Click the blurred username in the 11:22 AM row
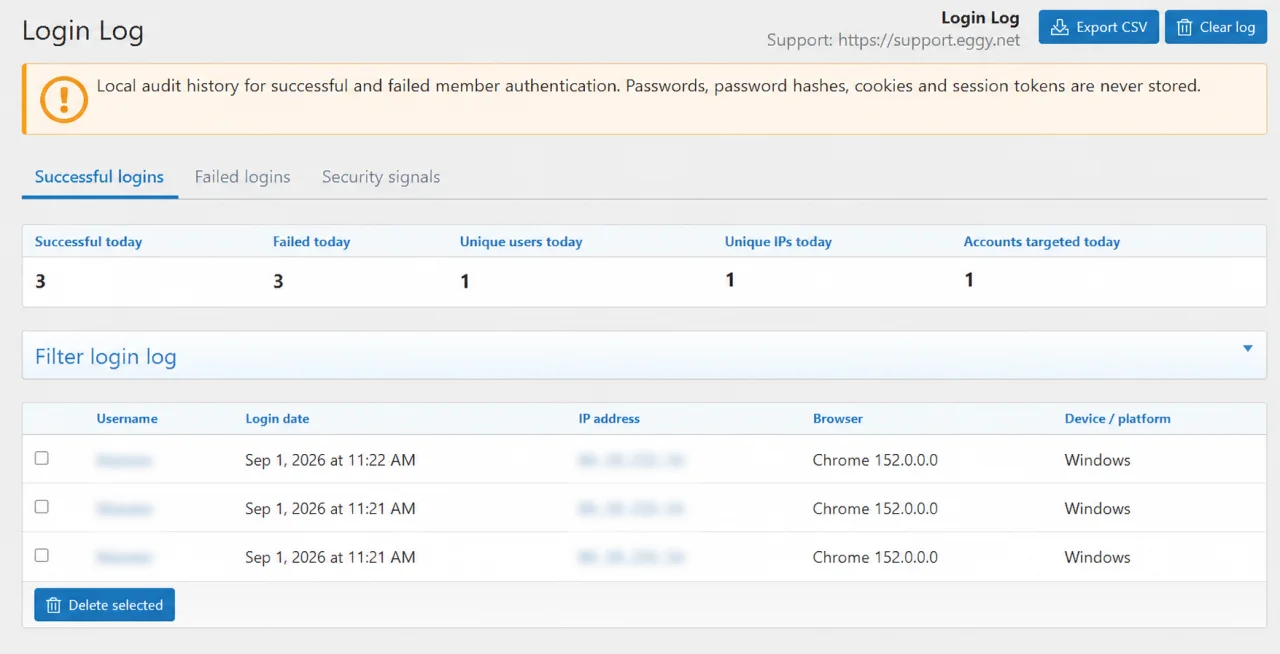This screenshot has height=654, width=1280. 124,460
